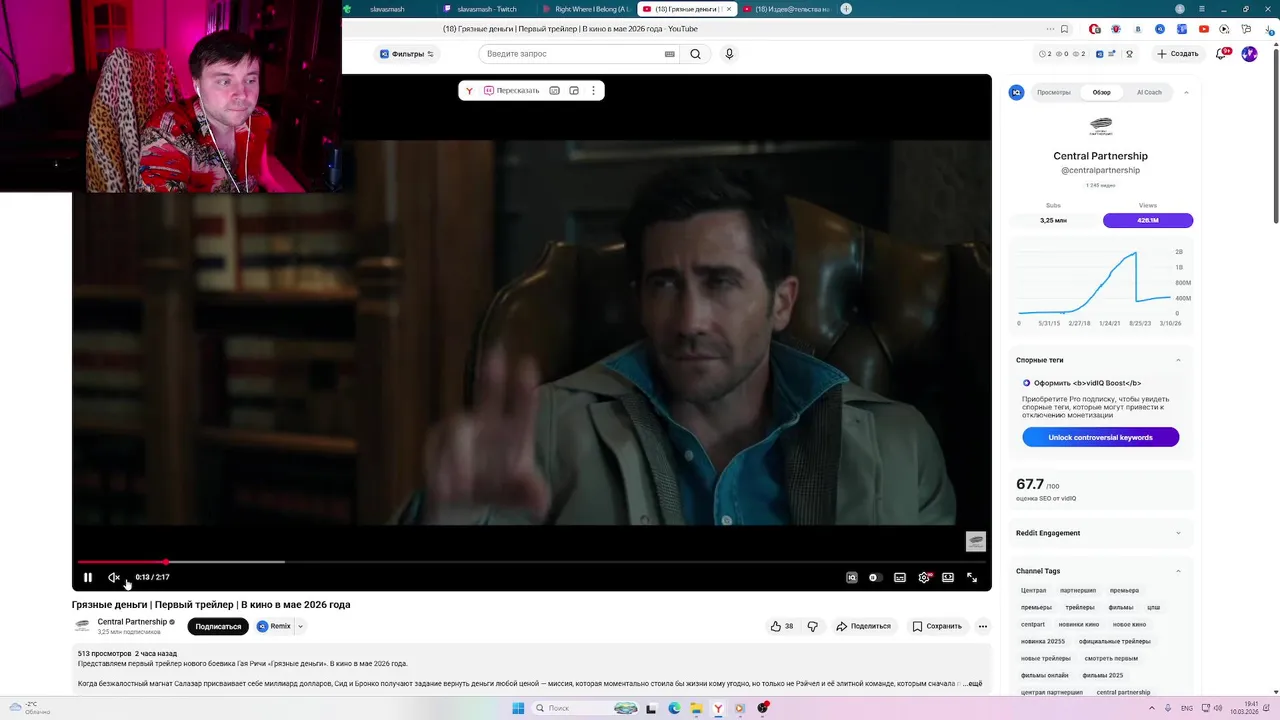
Task: Click Unlock controversial keywords button
Action: pos(1100,437)
